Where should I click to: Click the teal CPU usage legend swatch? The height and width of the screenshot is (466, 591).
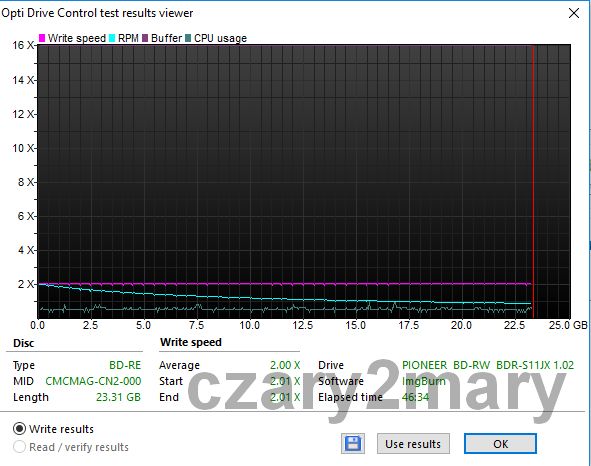point(188,38)
